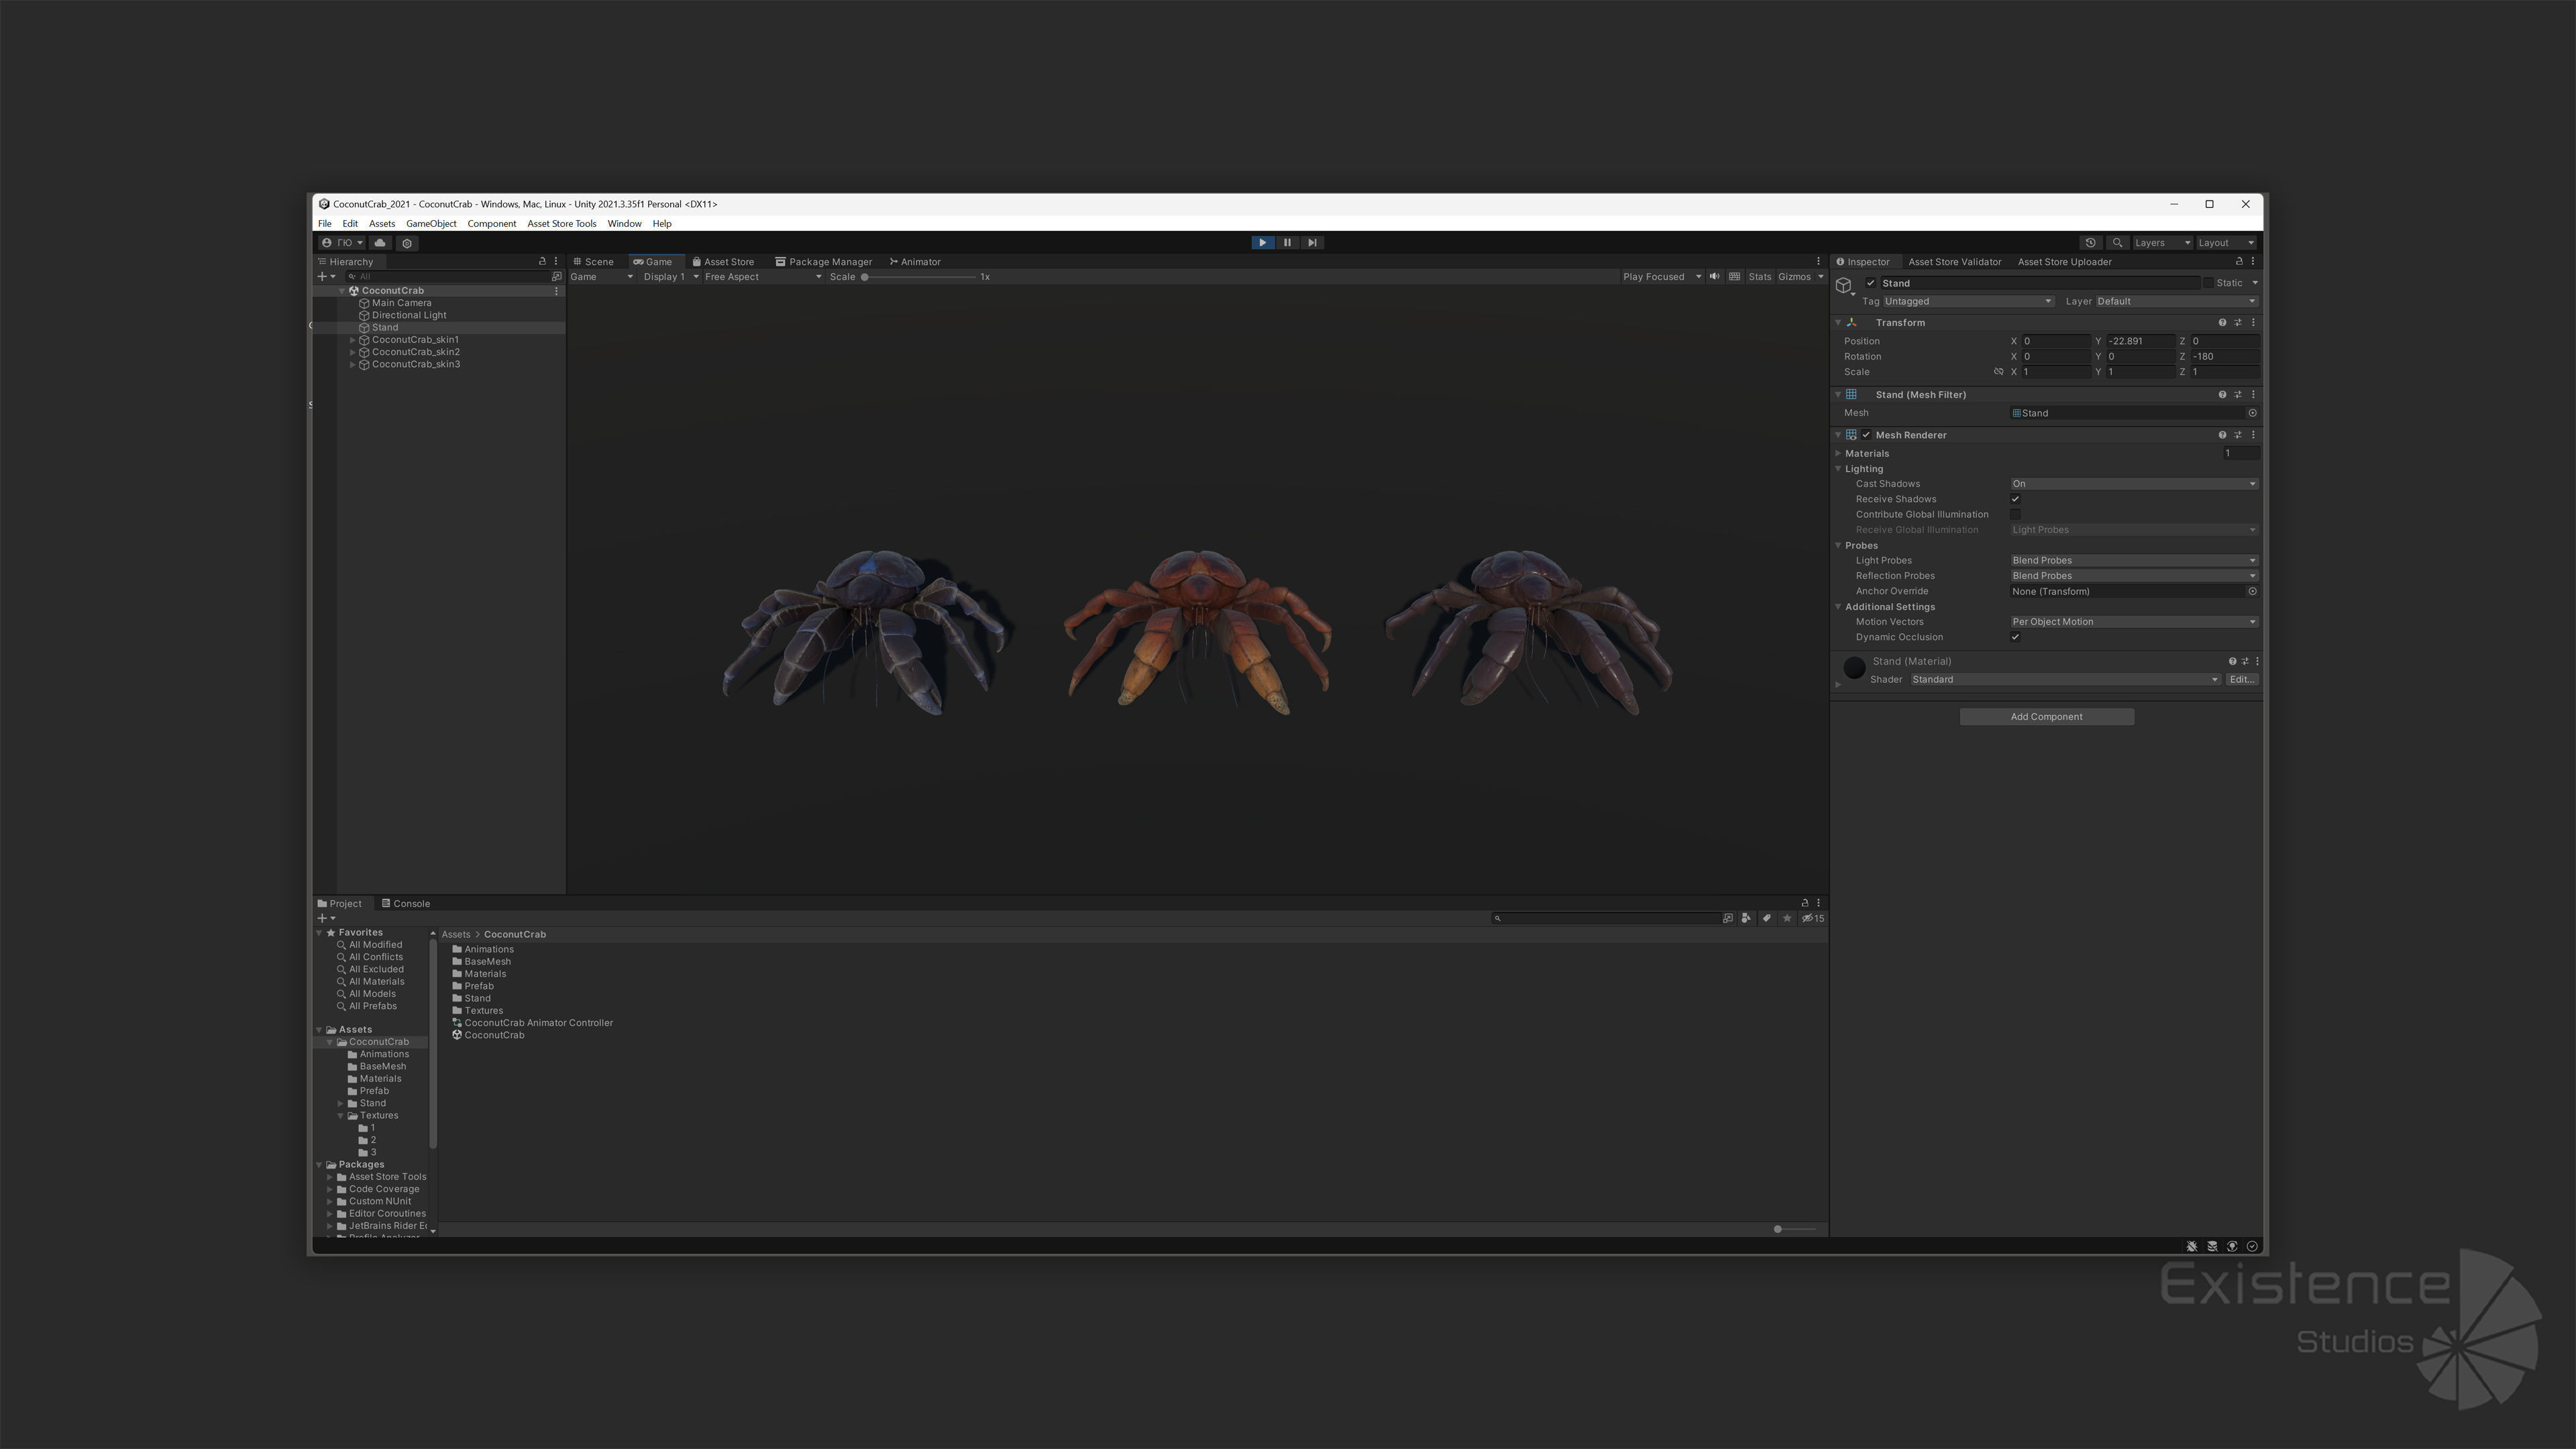Click the Pause button in the toolbar
Viewport: 2576px width, 1449px height.
pos(1287,243)
